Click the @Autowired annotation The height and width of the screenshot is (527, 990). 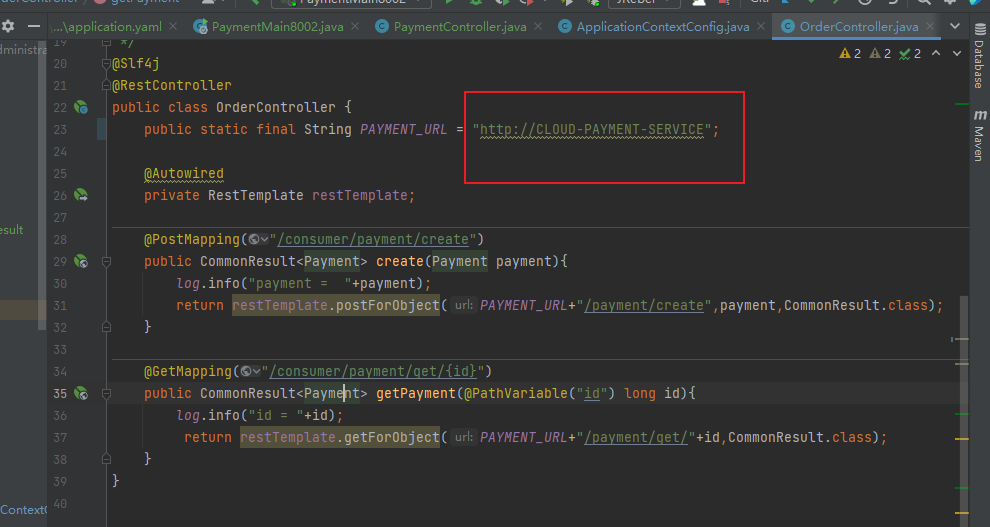tap(184, 173)
